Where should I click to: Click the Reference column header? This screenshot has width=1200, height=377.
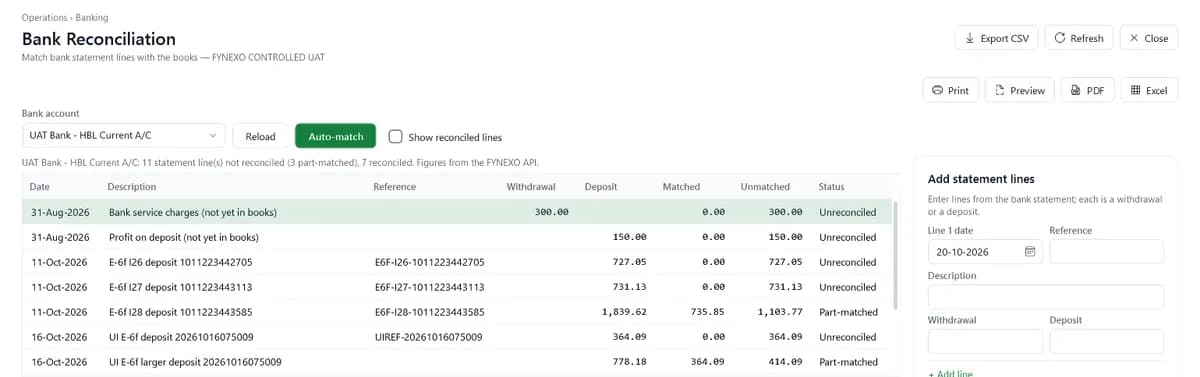[394, 187]
